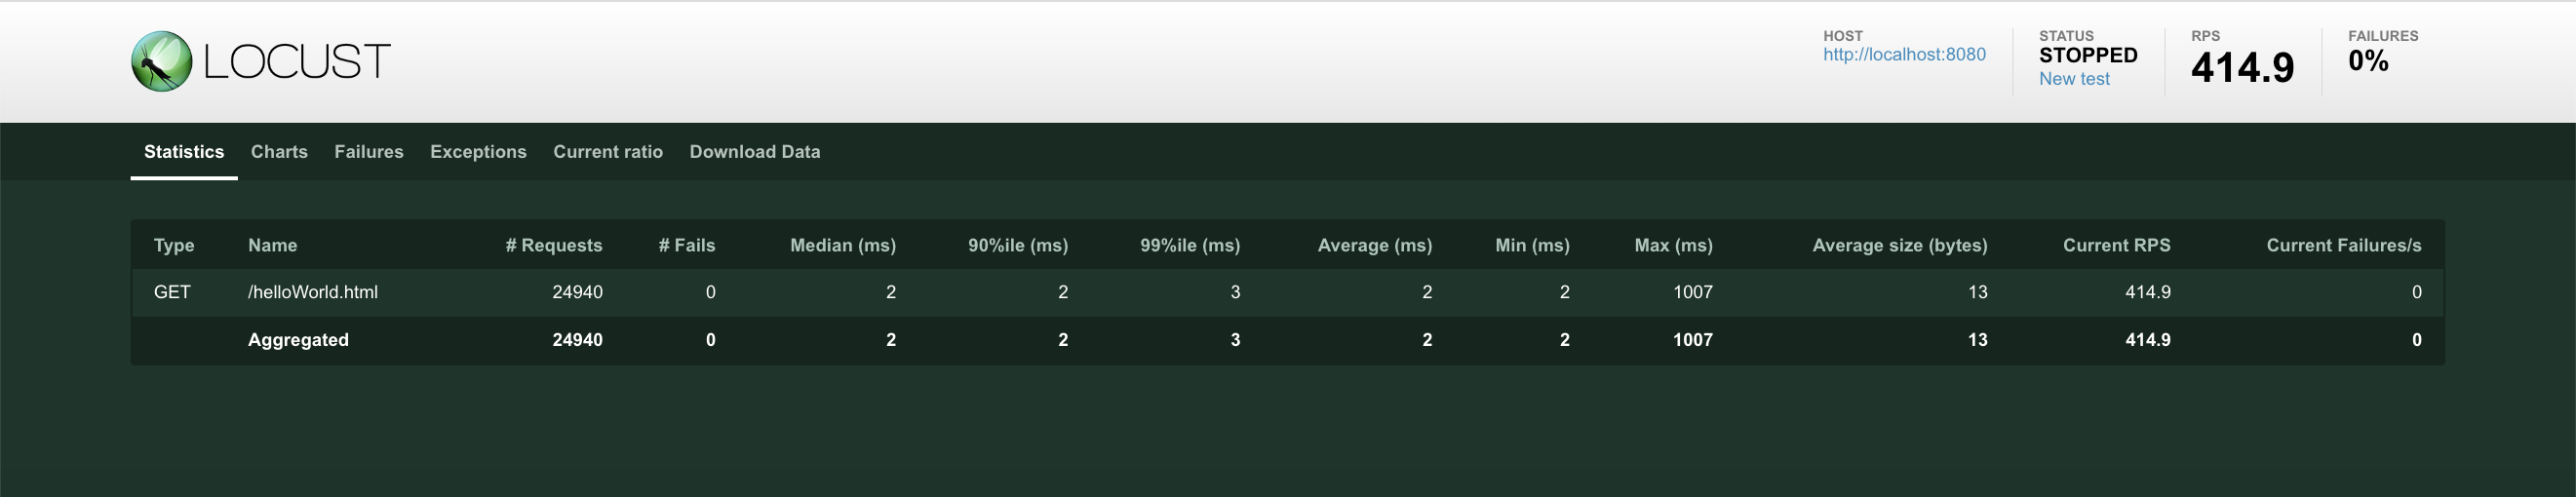2576x497 pixels.
Task: Sort table by Name column header
Action: click(272, 245)
